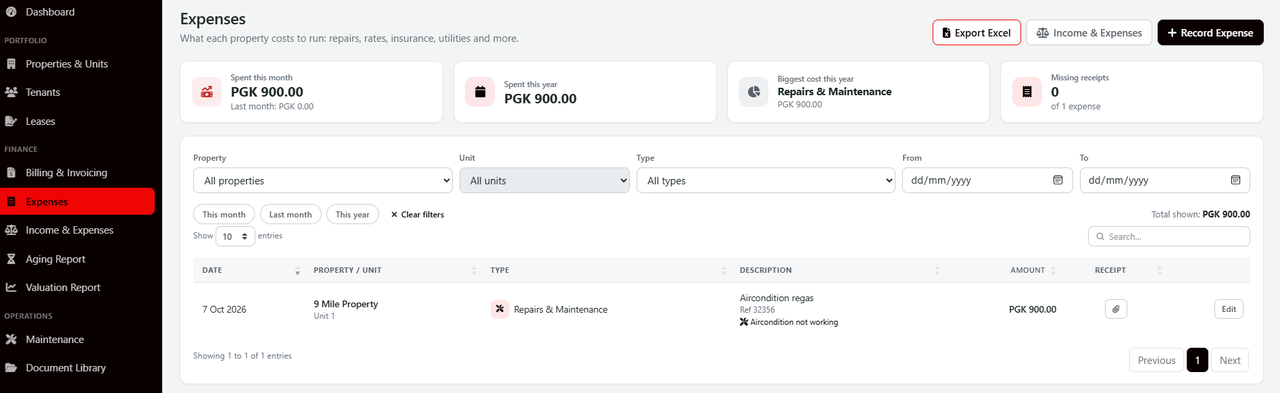Screen dimensions: 1280x393
Task: Sort table by Date column
Action: click(x=249, y=270)
